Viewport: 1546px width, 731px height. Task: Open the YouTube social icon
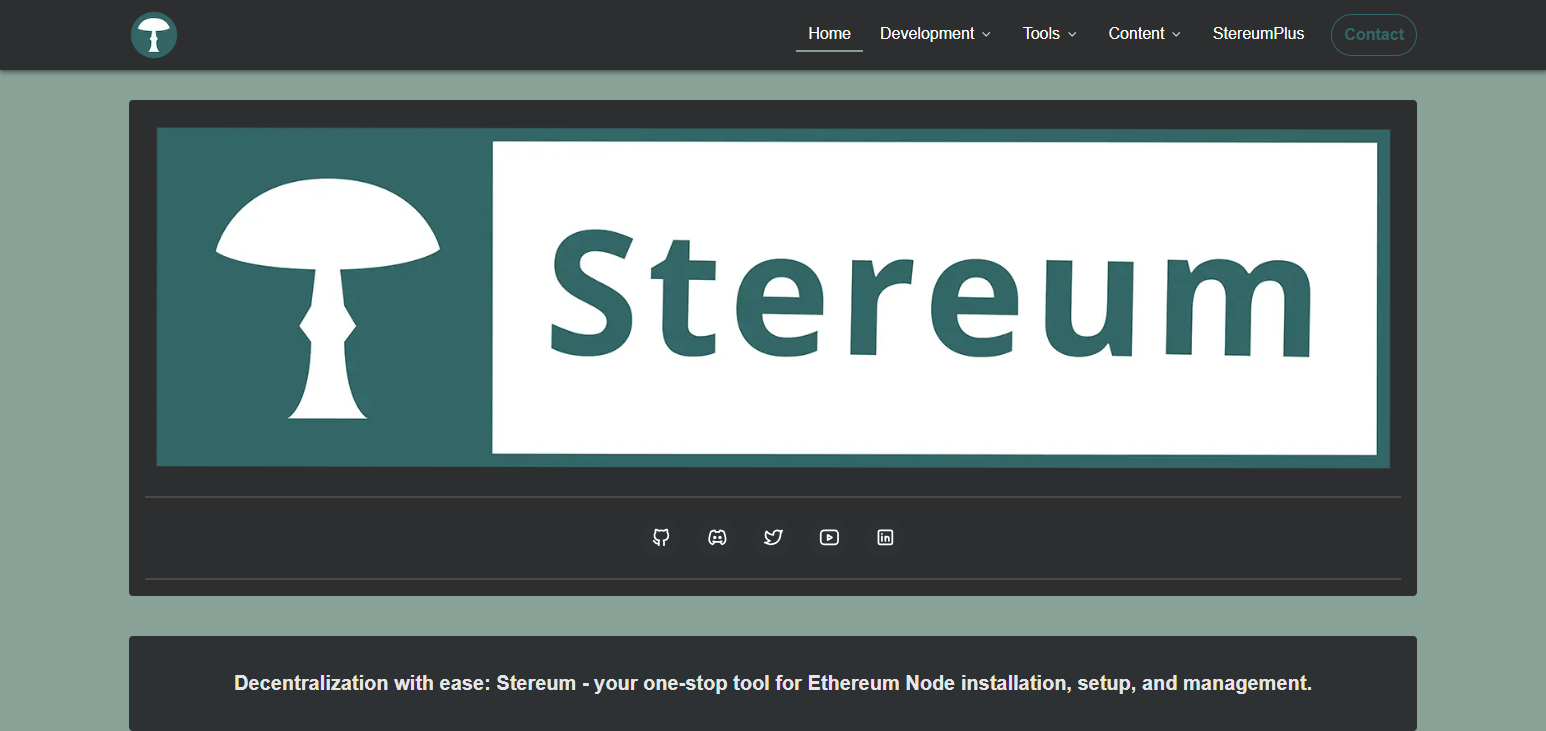point(829,537)
